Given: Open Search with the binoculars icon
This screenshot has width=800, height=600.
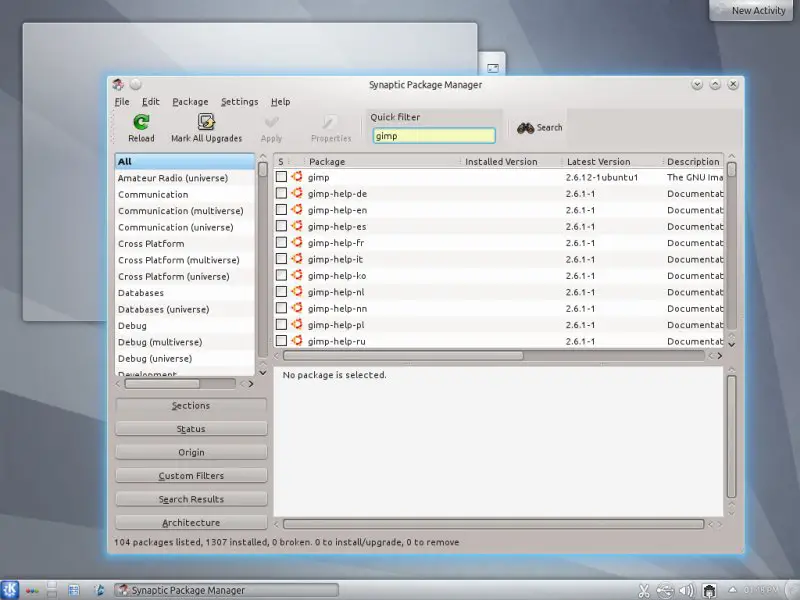Looking at the screenshot, I should tap(525, 128).
